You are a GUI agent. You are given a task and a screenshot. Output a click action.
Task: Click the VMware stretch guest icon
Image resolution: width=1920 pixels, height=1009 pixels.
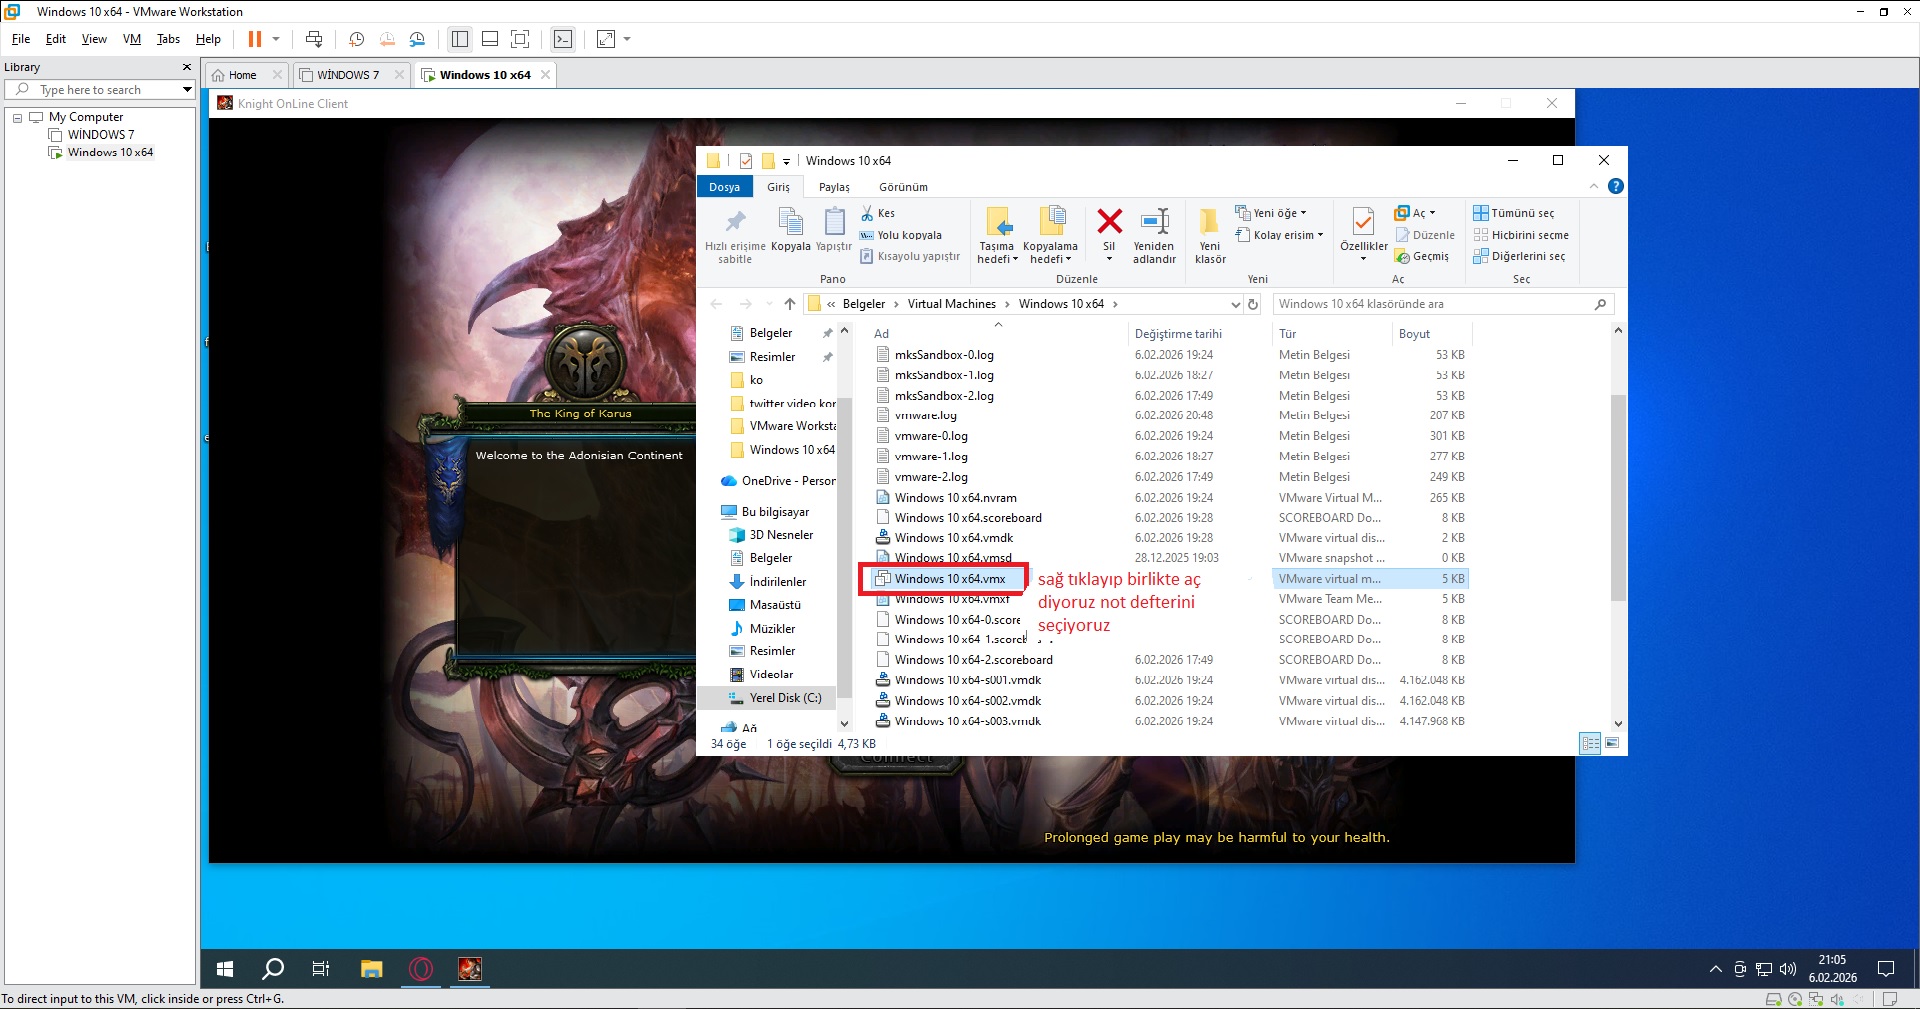click(606, 39)
